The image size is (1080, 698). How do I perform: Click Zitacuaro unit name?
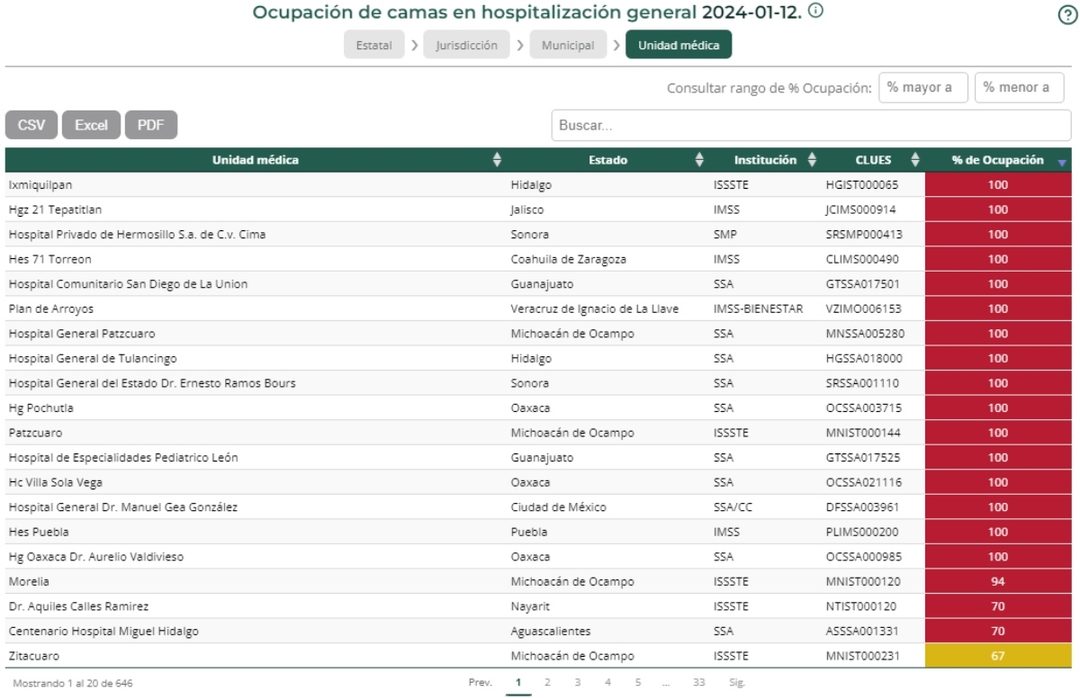pyautogui.click(x=34, y=656)
